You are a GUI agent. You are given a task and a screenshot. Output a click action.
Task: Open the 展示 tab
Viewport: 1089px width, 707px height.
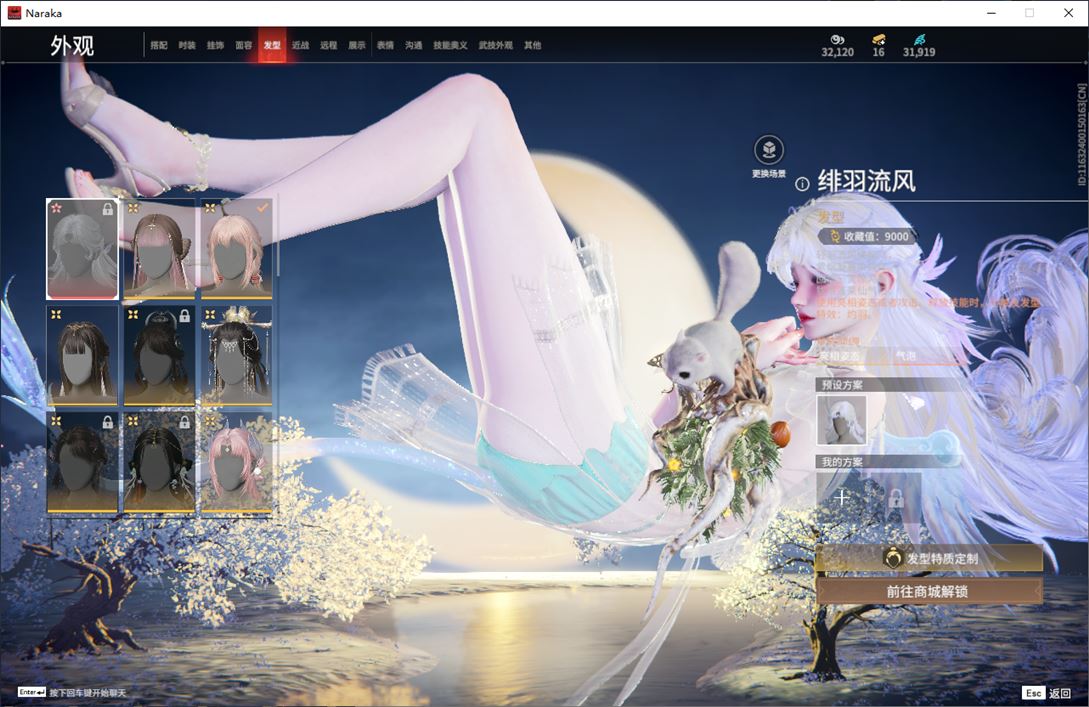357,45
